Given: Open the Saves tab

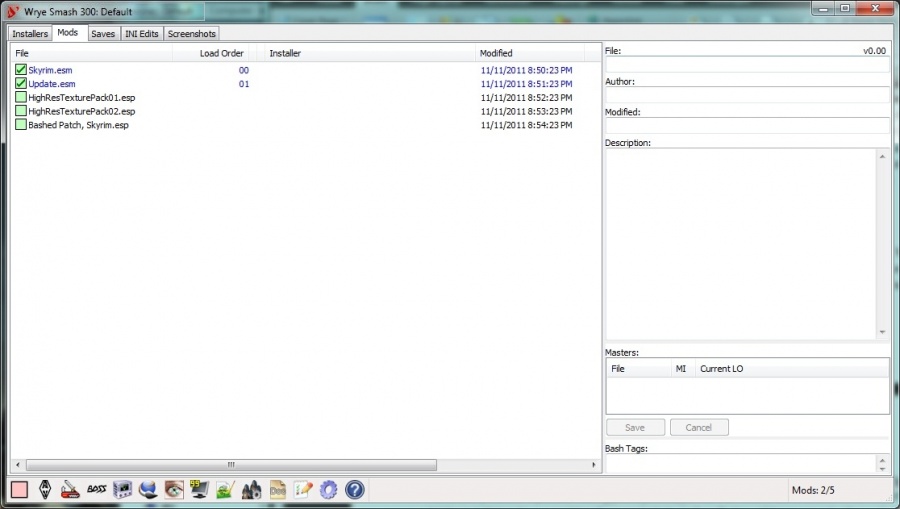Looking at the screenshot, I should [x=103, y=34].
